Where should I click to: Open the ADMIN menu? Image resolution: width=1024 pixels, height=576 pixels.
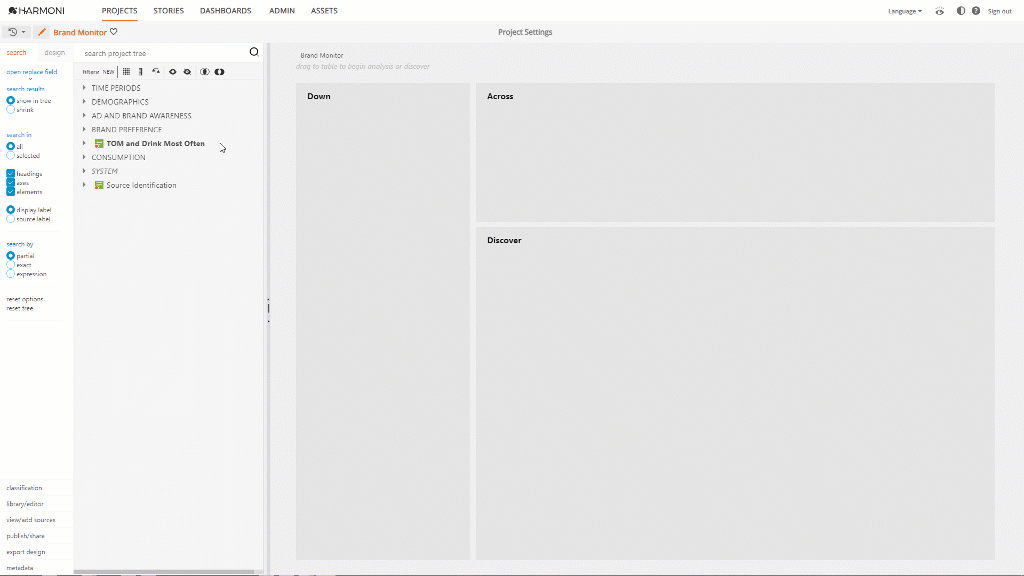pyautogui.click(x=281, y=10)
